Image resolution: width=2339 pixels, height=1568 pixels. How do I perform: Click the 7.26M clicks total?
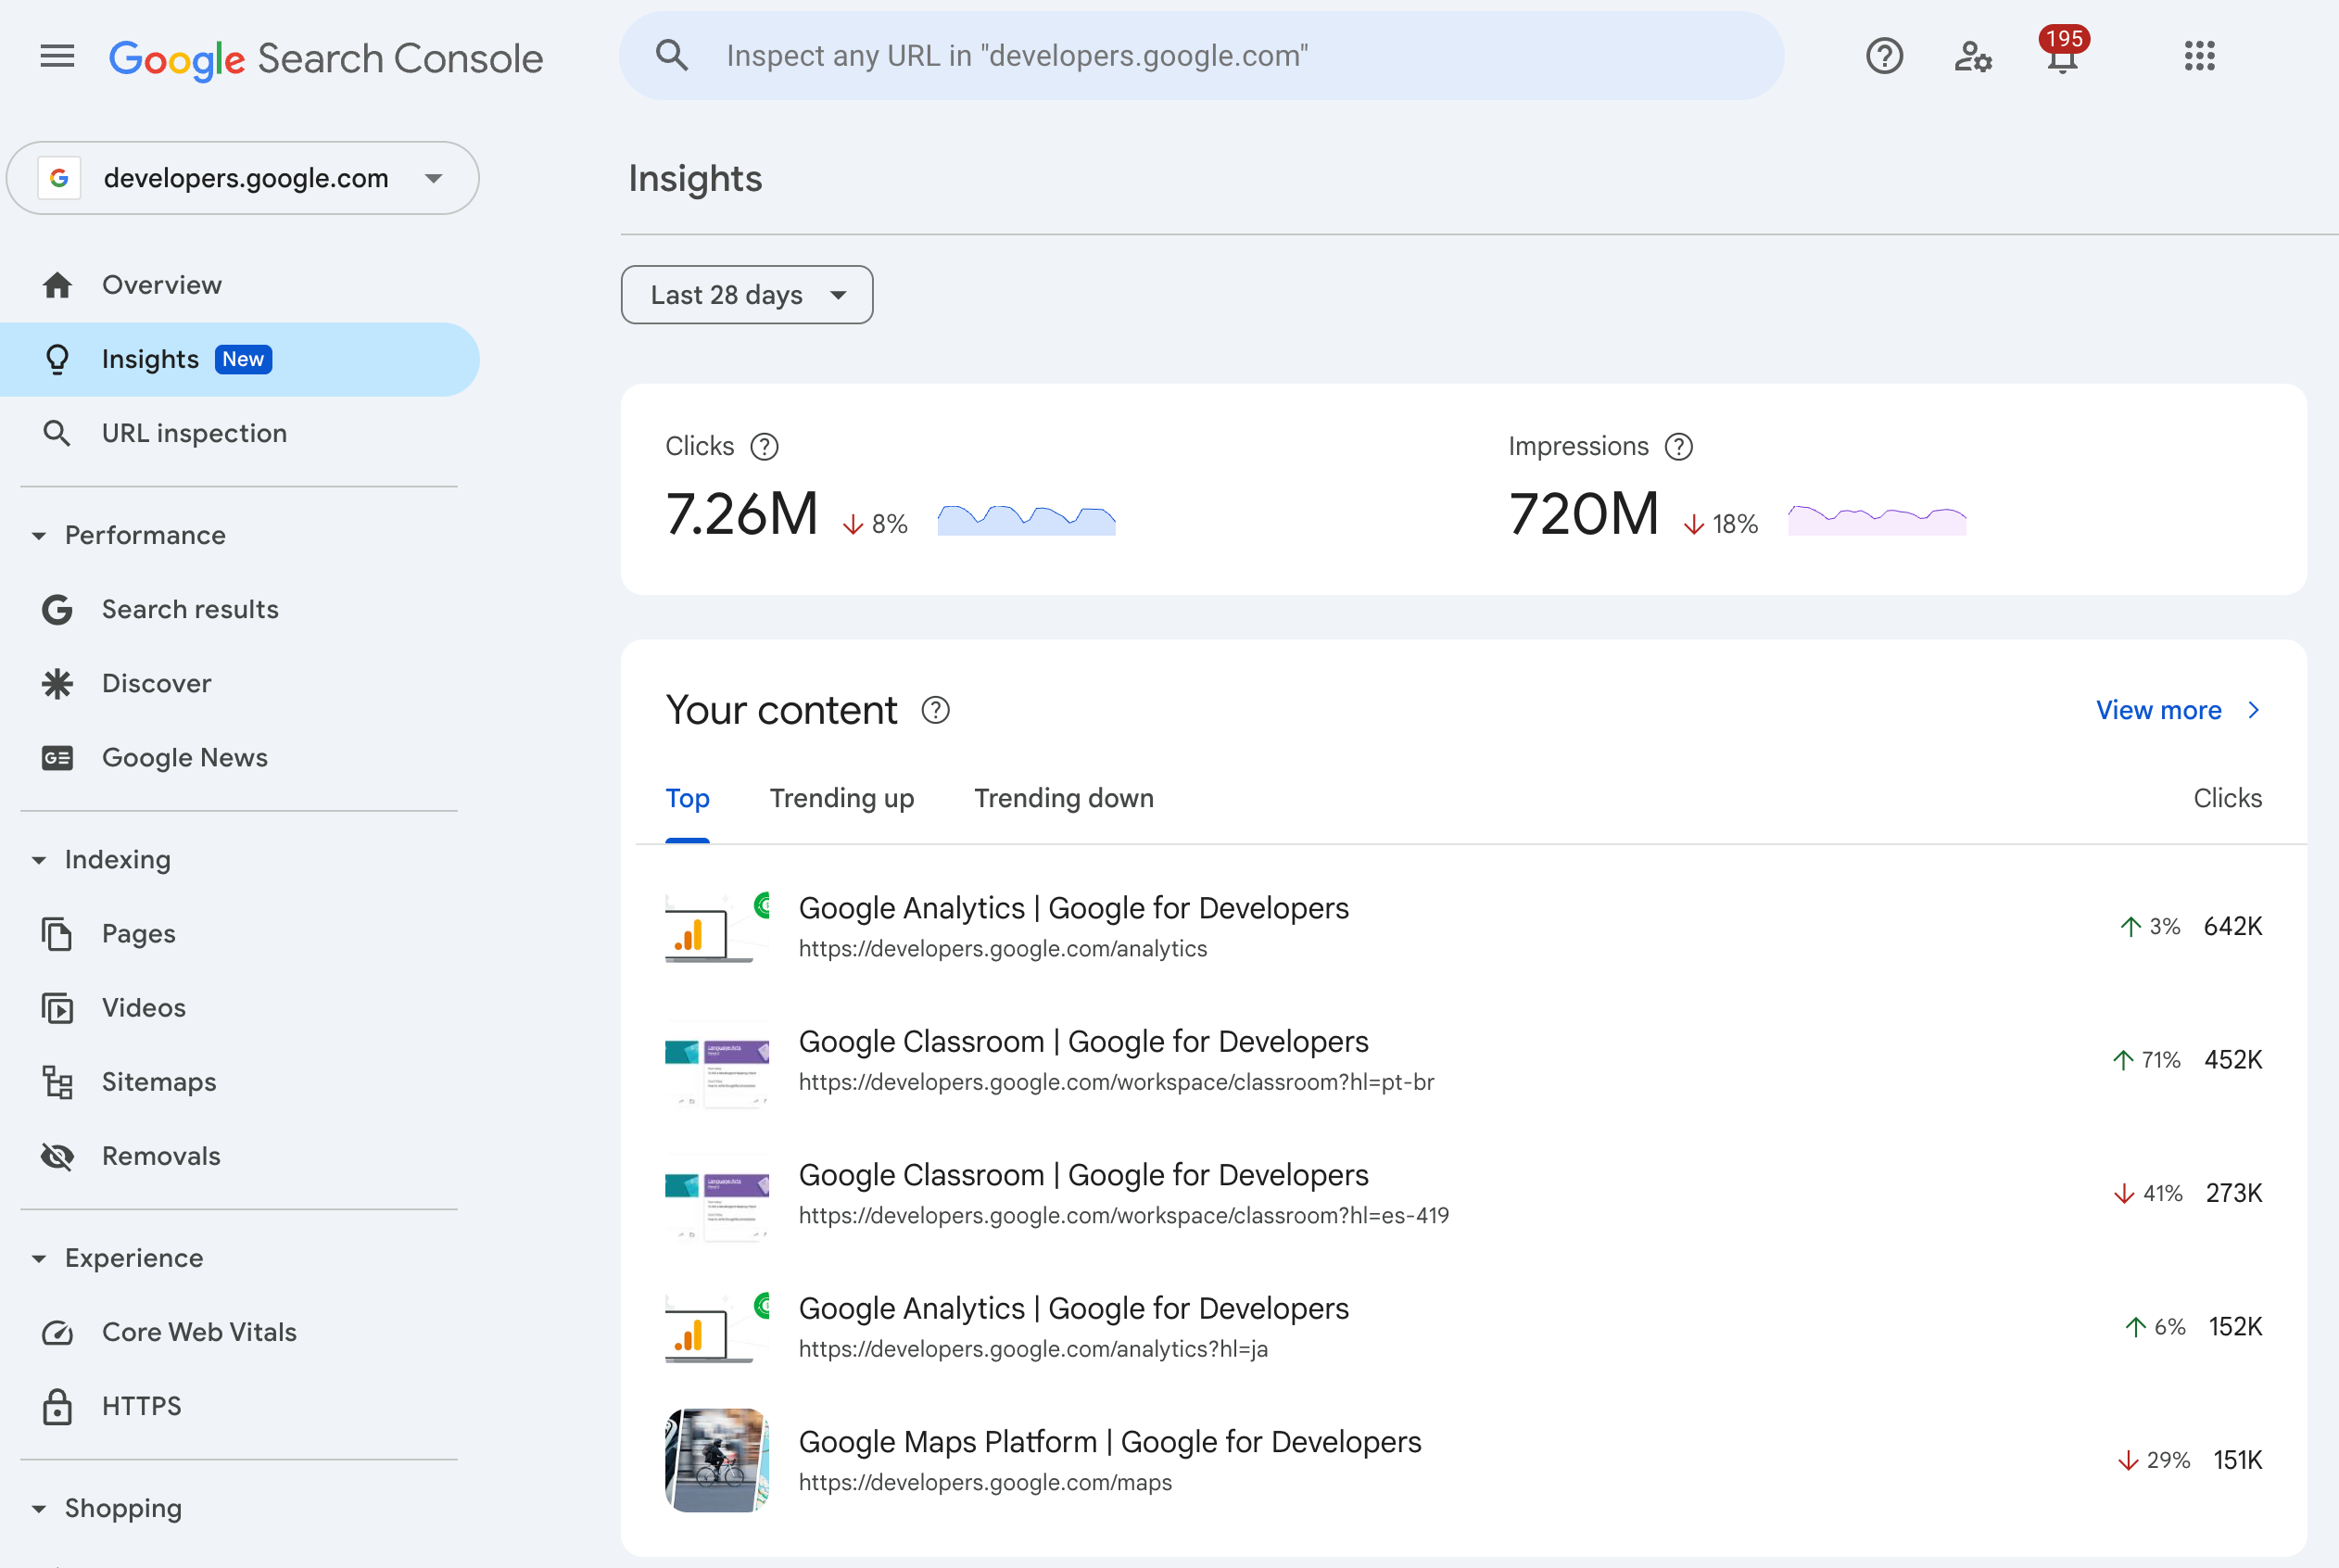pyautogui.click(x=742, y=514)
